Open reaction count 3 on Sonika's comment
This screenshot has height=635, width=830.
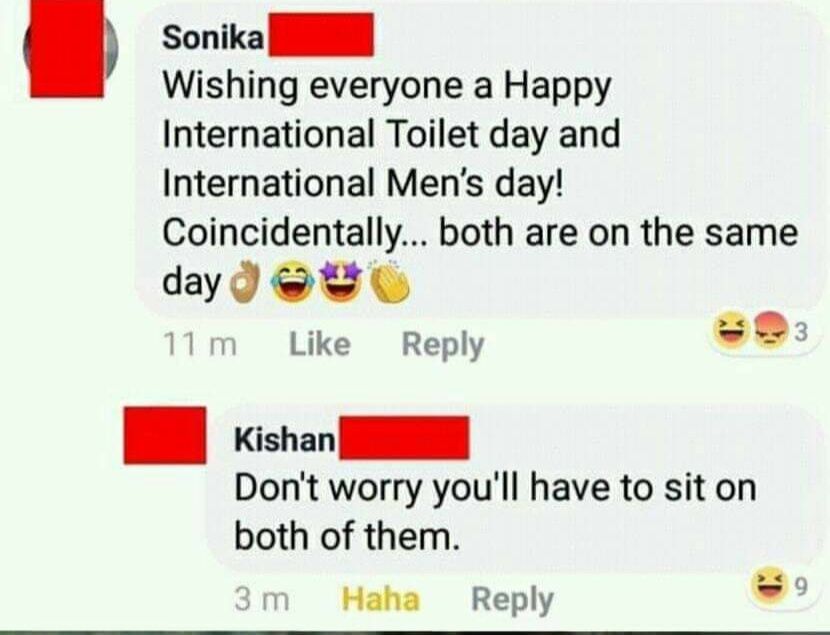801,332
